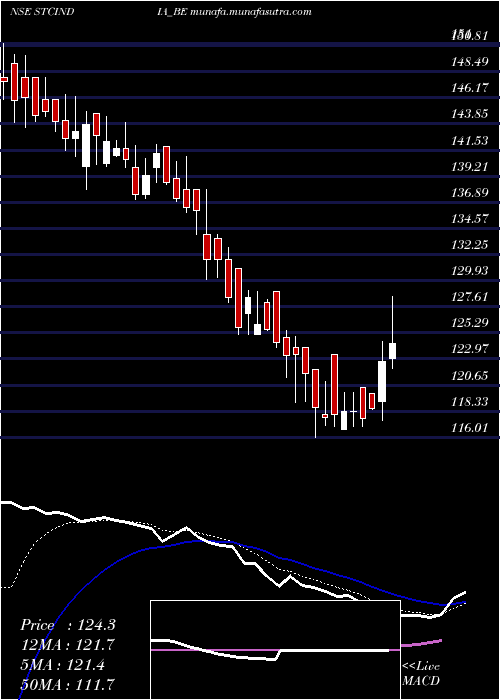Click the 134.57 price axis label

pyautogui.click(x=471, y=219)
